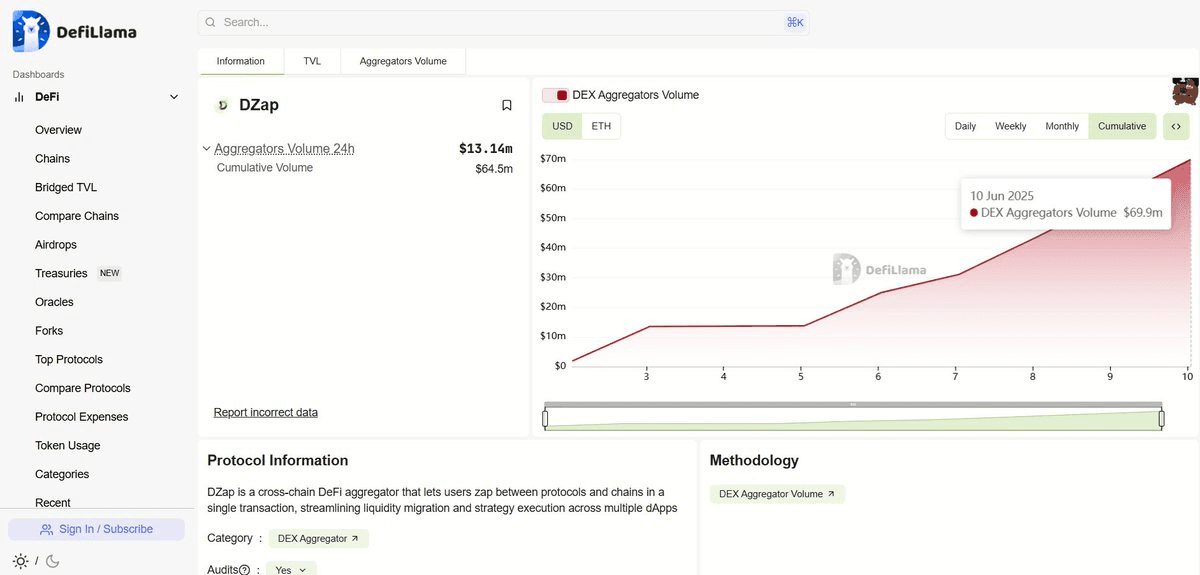Open the embed chart code button
Image resolution: width=1200 pixels, height=575 pixels.
tap(1176, 126)
